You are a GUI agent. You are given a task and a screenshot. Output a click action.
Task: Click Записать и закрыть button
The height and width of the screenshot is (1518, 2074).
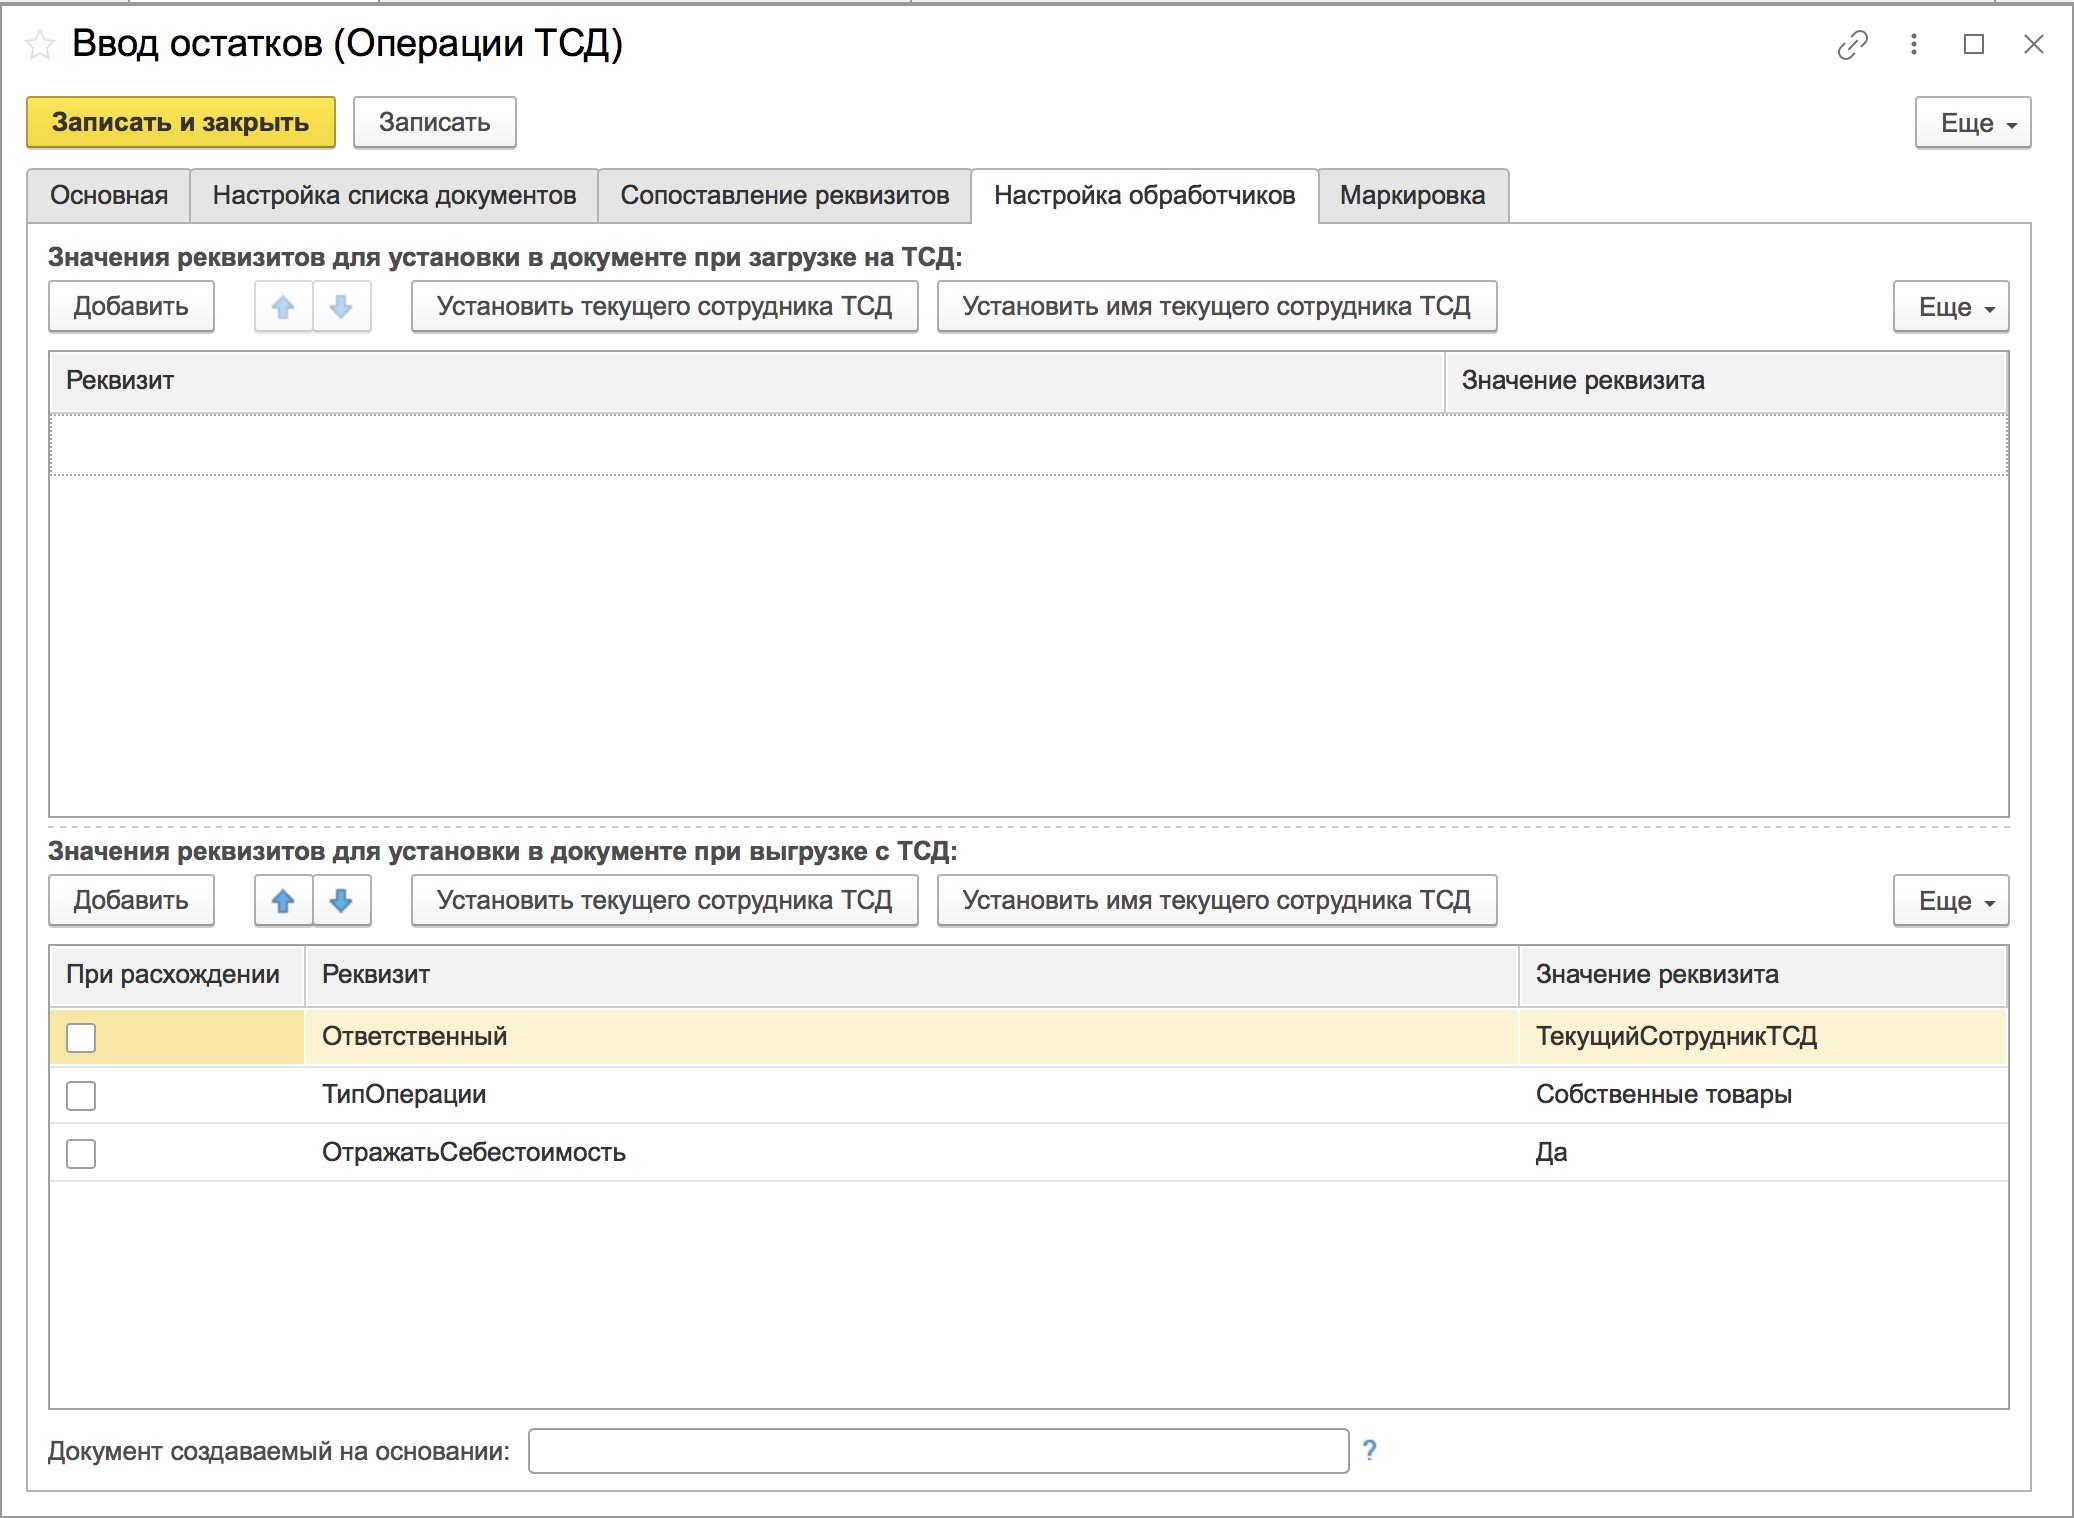(181, 123)
